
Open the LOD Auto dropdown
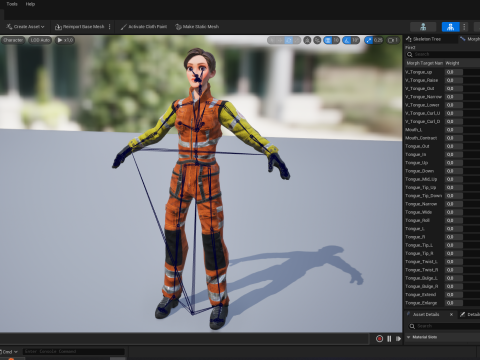coord(40,40)
